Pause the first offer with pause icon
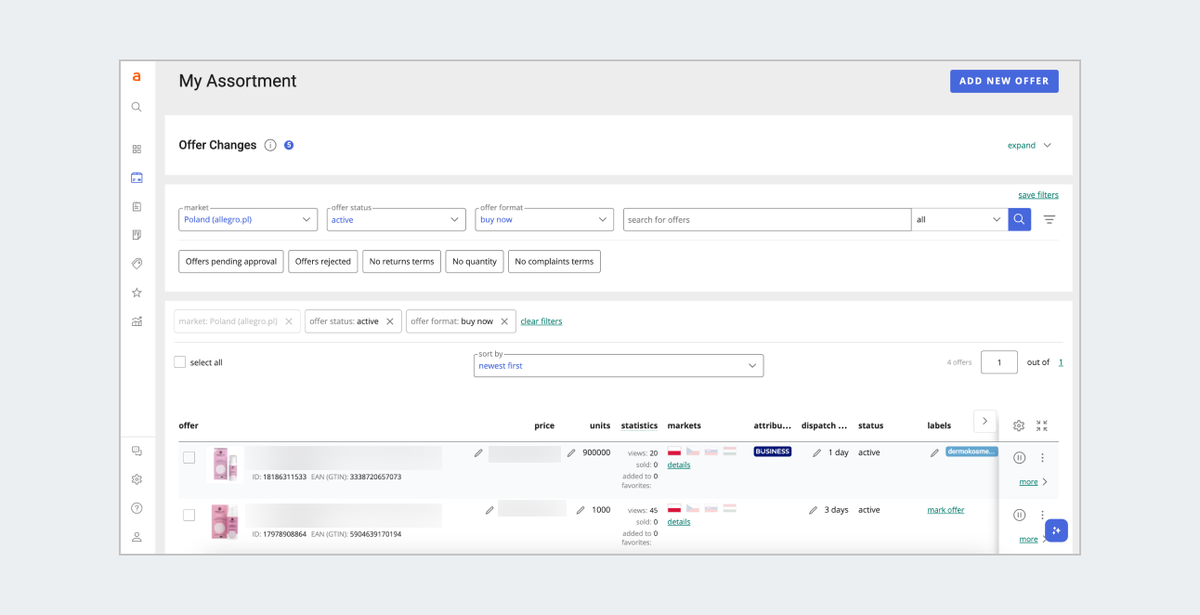 1019,457
